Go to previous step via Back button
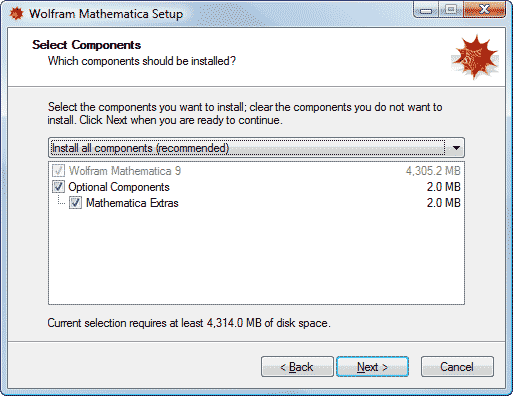The height and width of the screenshot is (396, 513). pos(297,367)
